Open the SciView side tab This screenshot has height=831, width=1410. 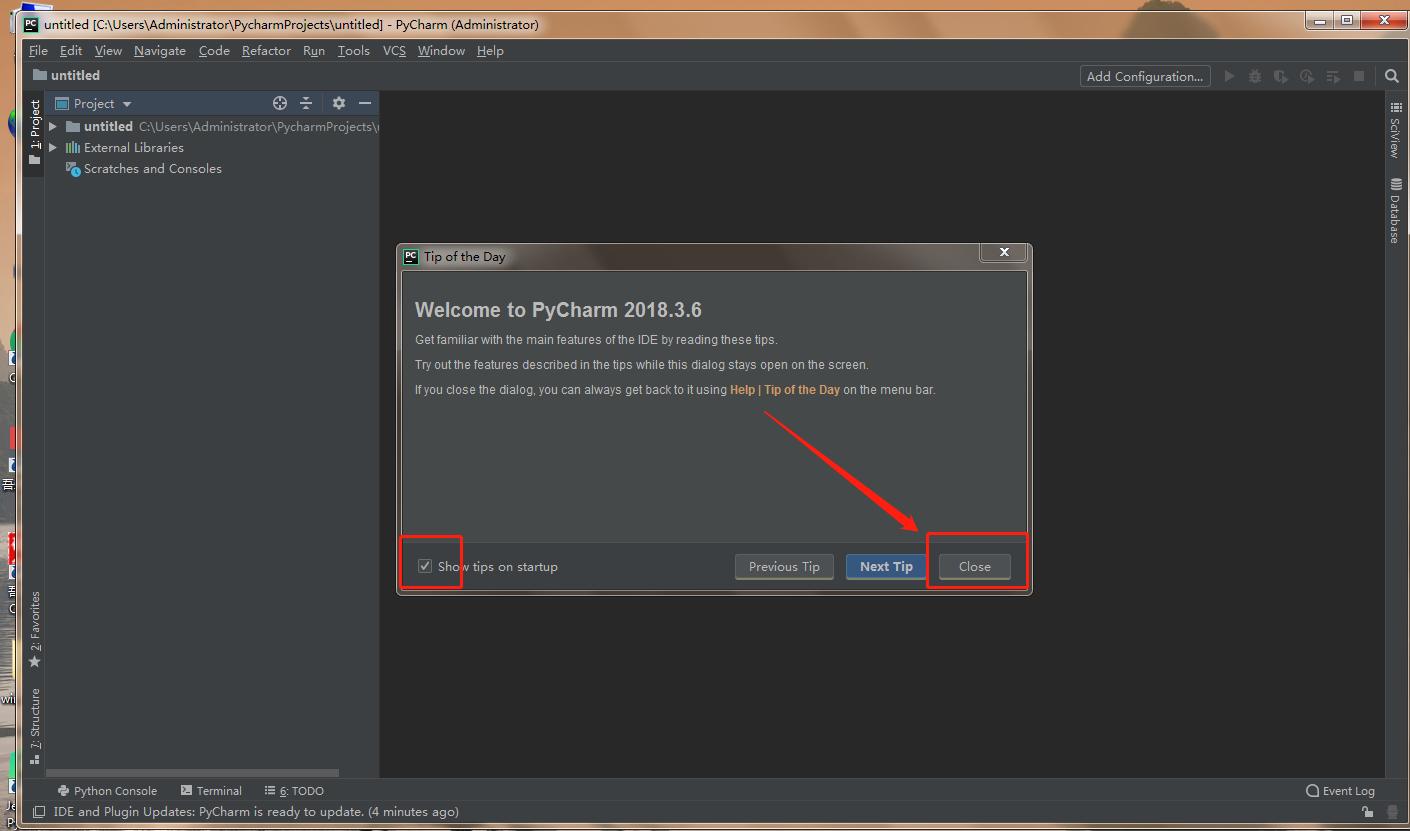click(1395, 131)
